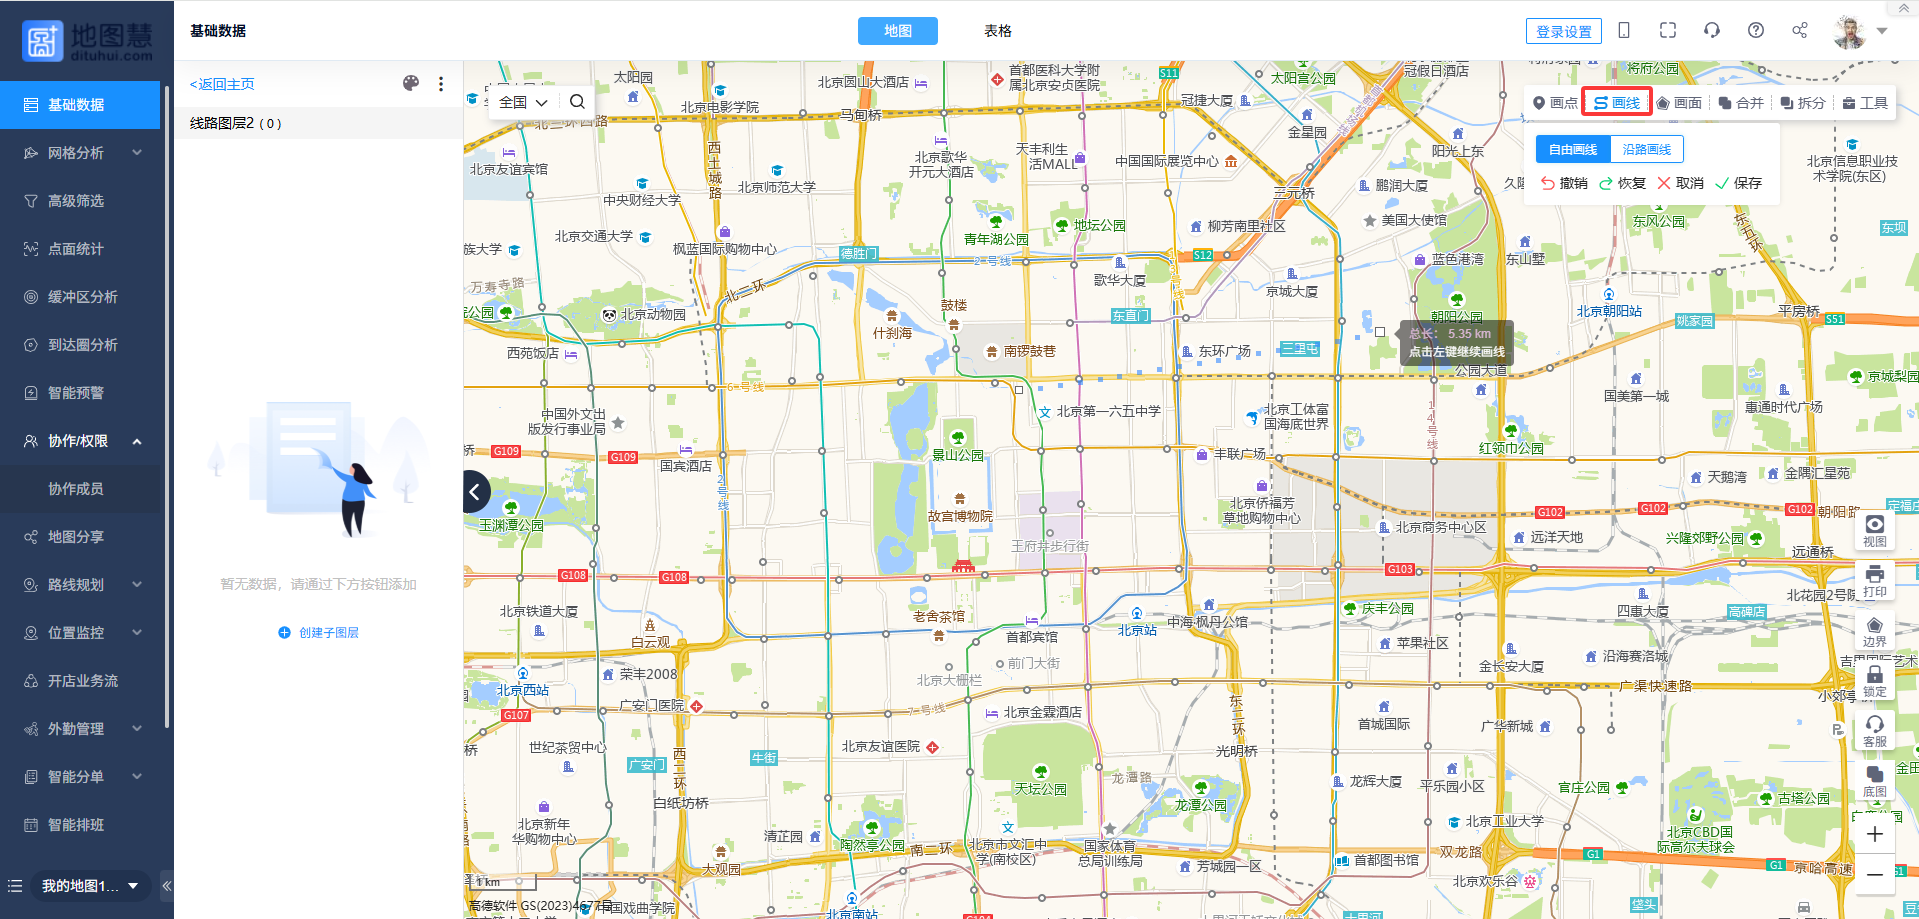Open the share icon in header

pos(1799,30)
